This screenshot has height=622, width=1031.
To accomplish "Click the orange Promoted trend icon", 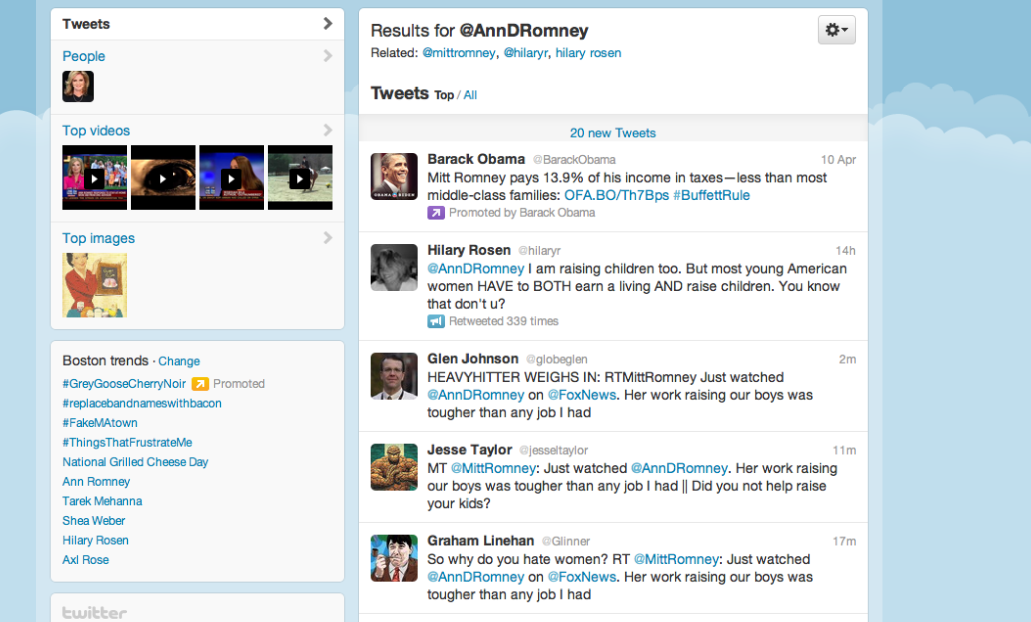I will click(200, 384).
